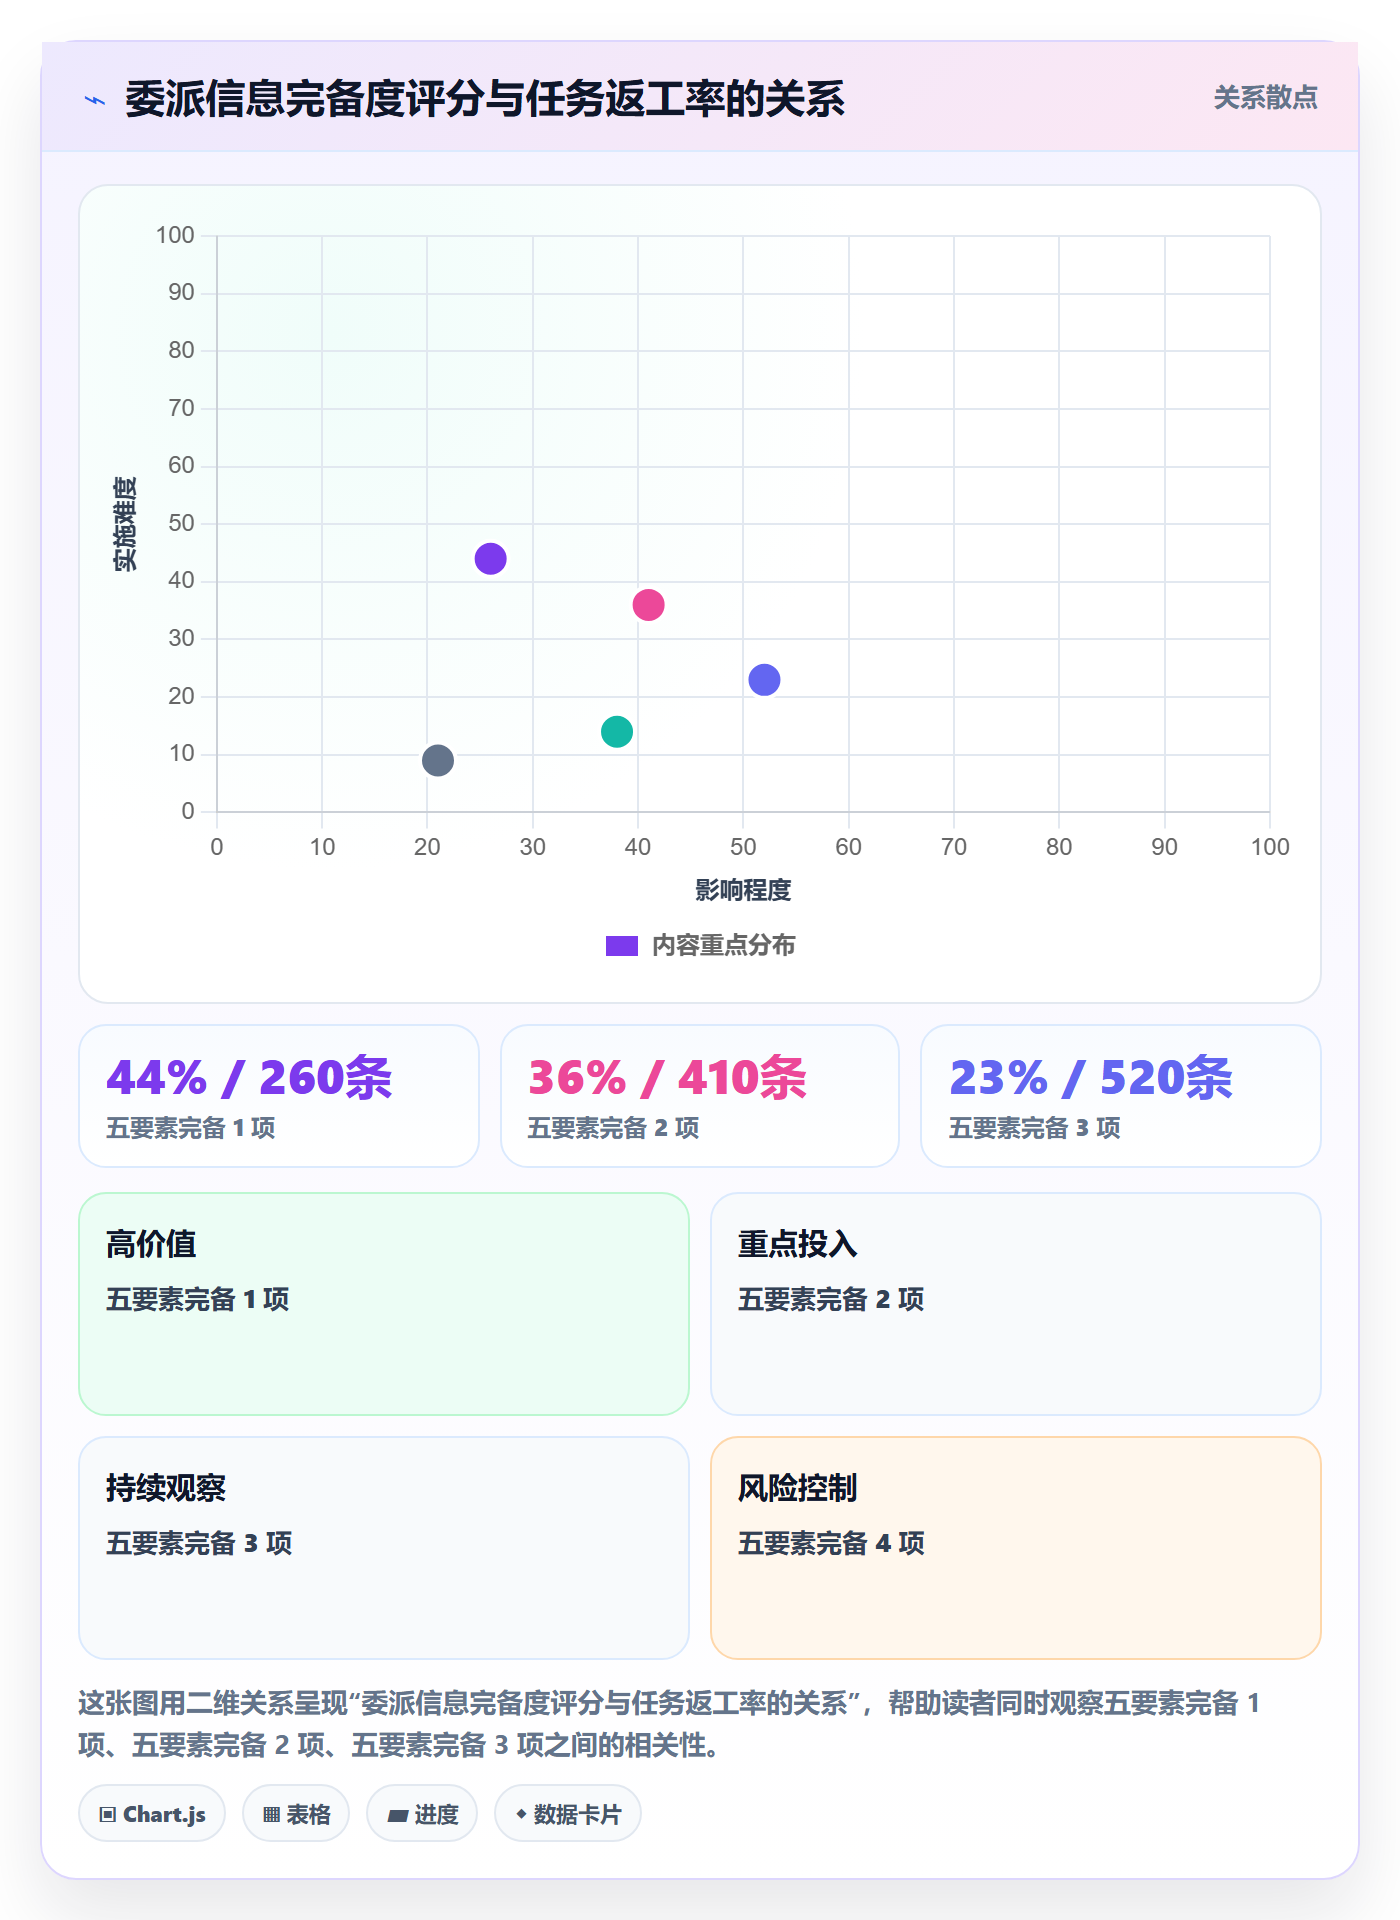Open the 重点投入 quadrant card

click(x=1016, y=1304)
